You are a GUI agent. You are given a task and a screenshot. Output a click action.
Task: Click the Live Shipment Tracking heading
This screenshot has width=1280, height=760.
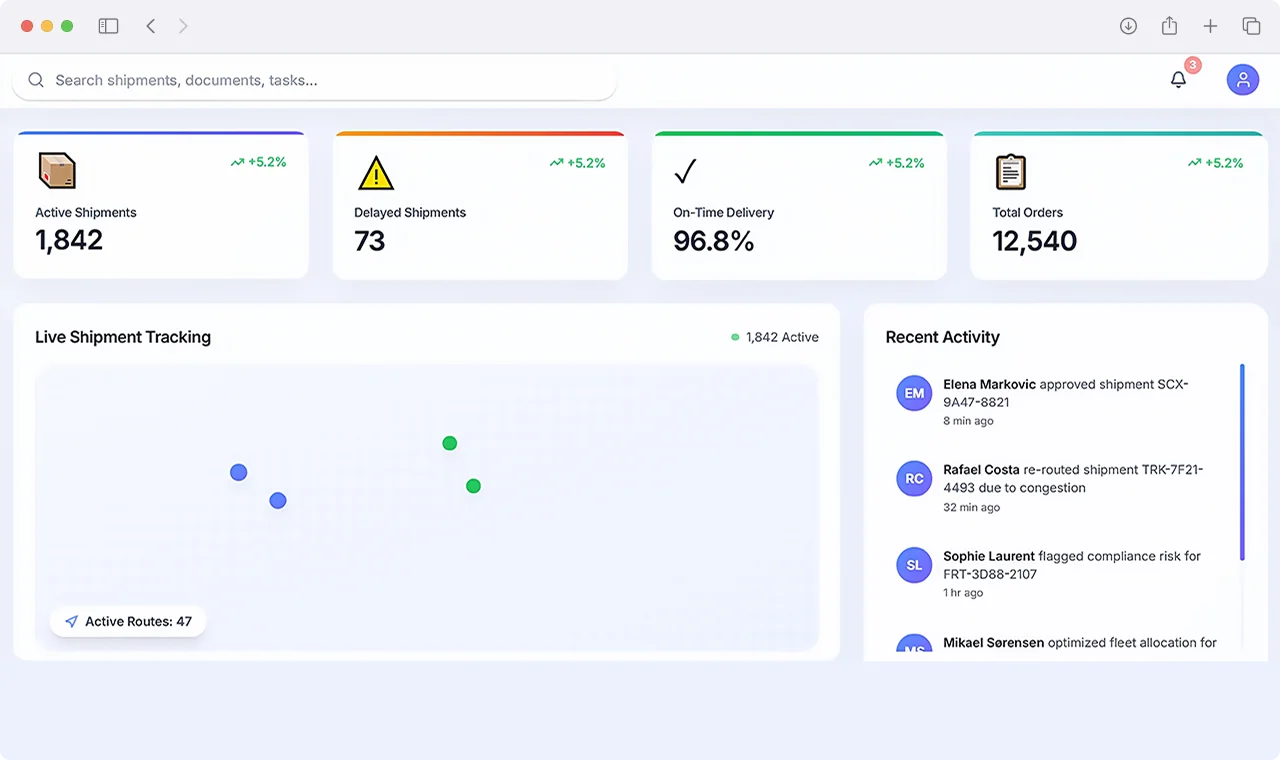click(x=123, y=337)
